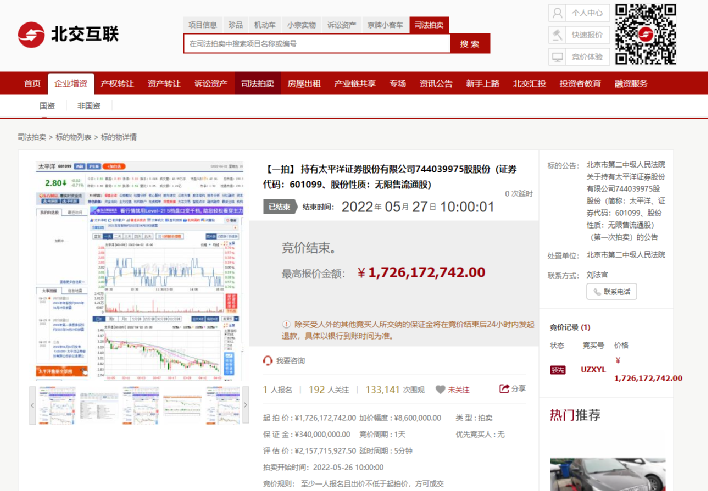
Task: Click the 我要咨询 headset icon
Action: pos(267,360)
